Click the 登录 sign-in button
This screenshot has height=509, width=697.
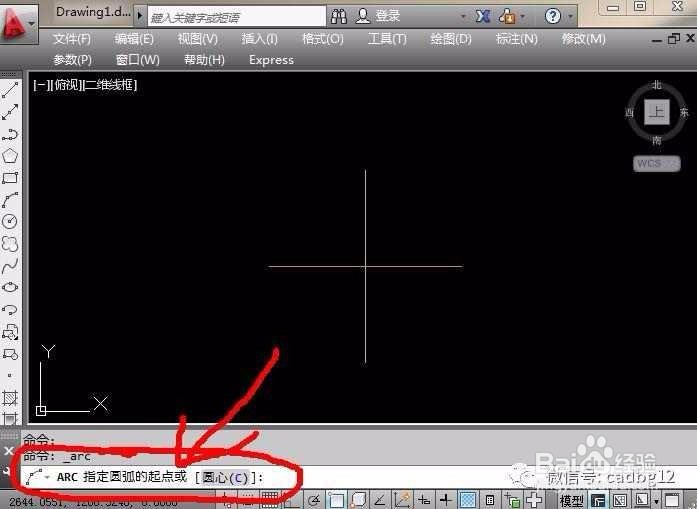(388, 16)
